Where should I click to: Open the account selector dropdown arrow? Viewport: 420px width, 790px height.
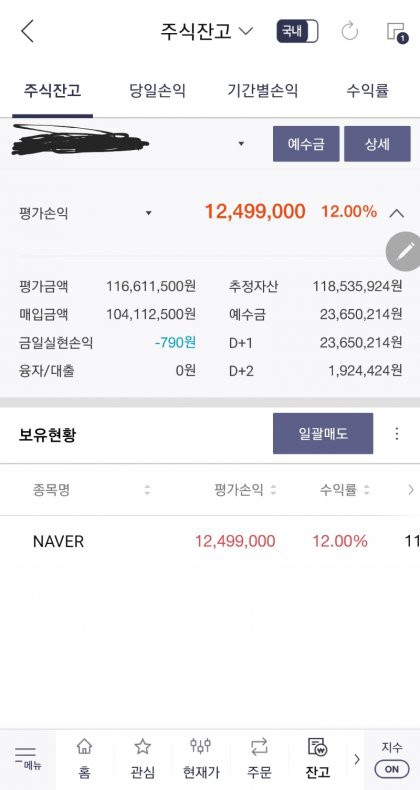241,144
